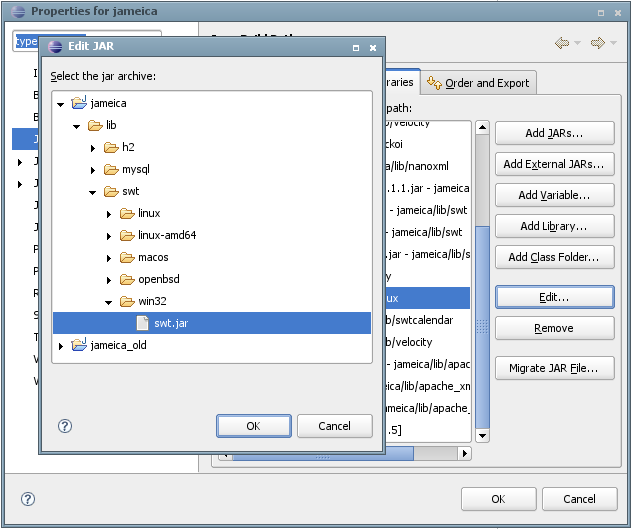Image resolution: width=632 pixels, height=529 pixels.
Task: Collapse the swt folder
Action: click(93, 192)
